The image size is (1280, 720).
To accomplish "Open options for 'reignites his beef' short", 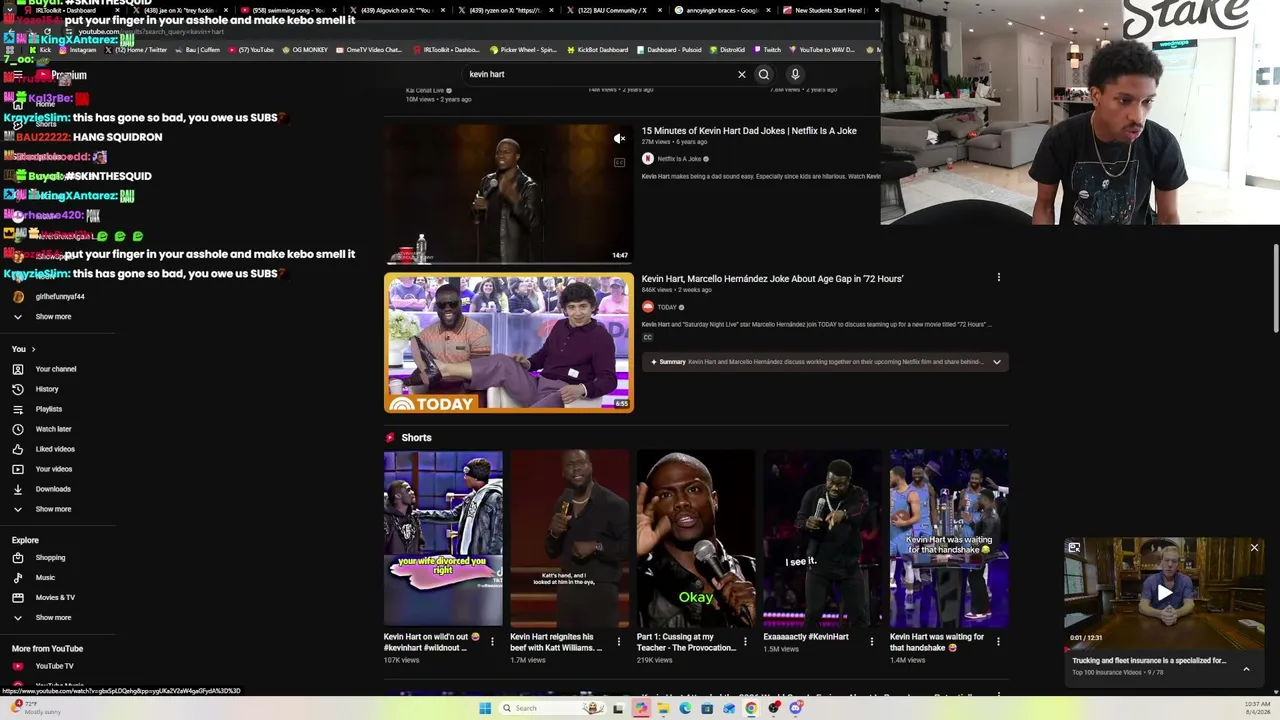I will [x=618, y=641].
